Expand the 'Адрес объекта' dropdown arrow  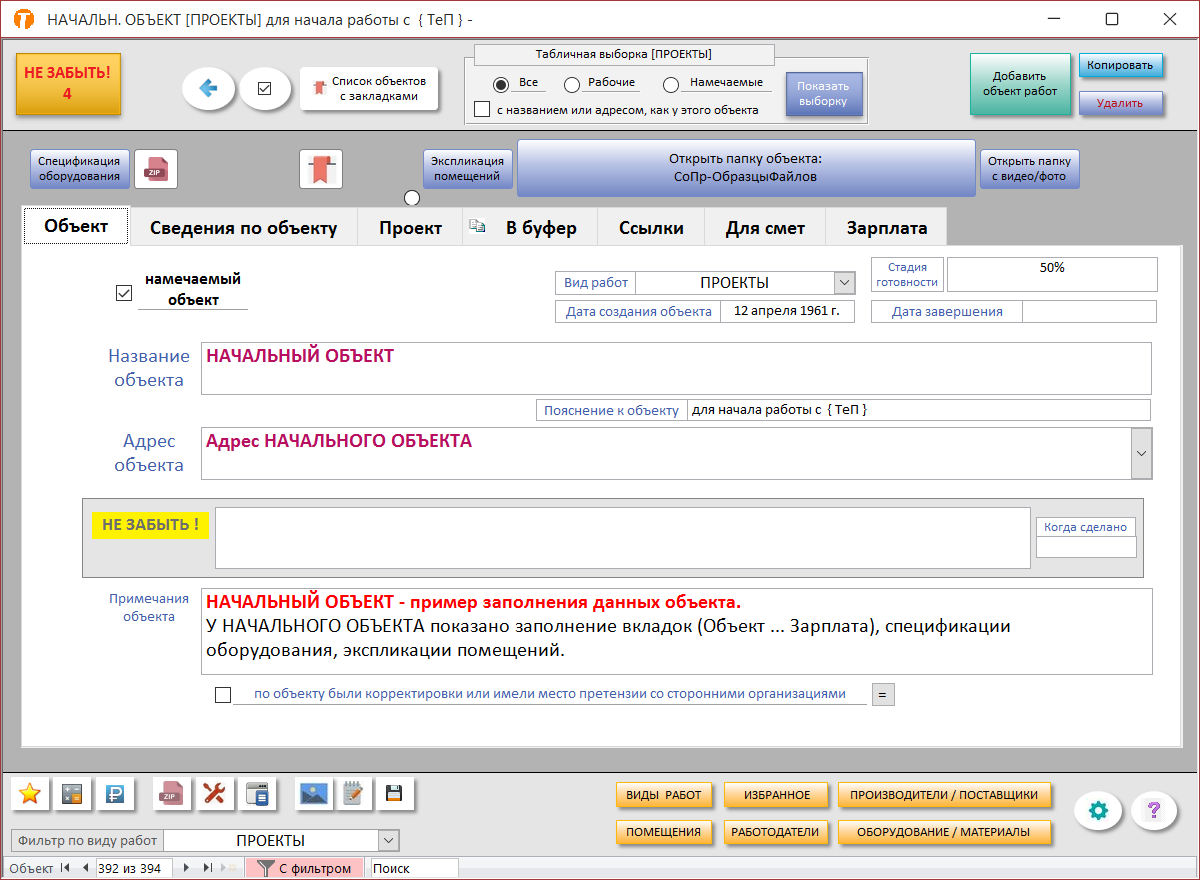pyautogui.click(x=1141, y=454)
